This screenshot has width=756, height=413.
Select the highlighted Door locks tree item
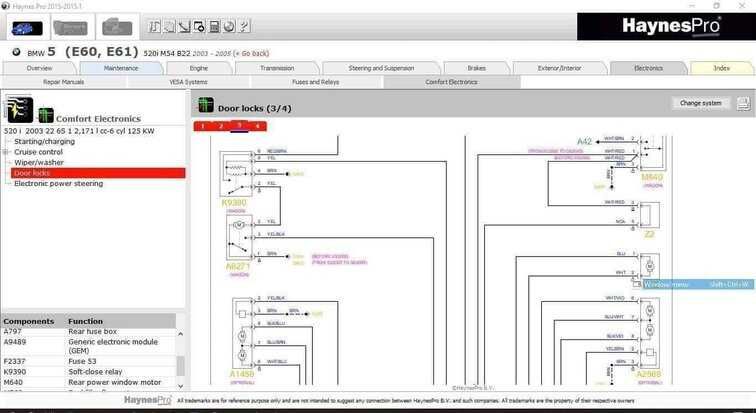click(98, 173)
